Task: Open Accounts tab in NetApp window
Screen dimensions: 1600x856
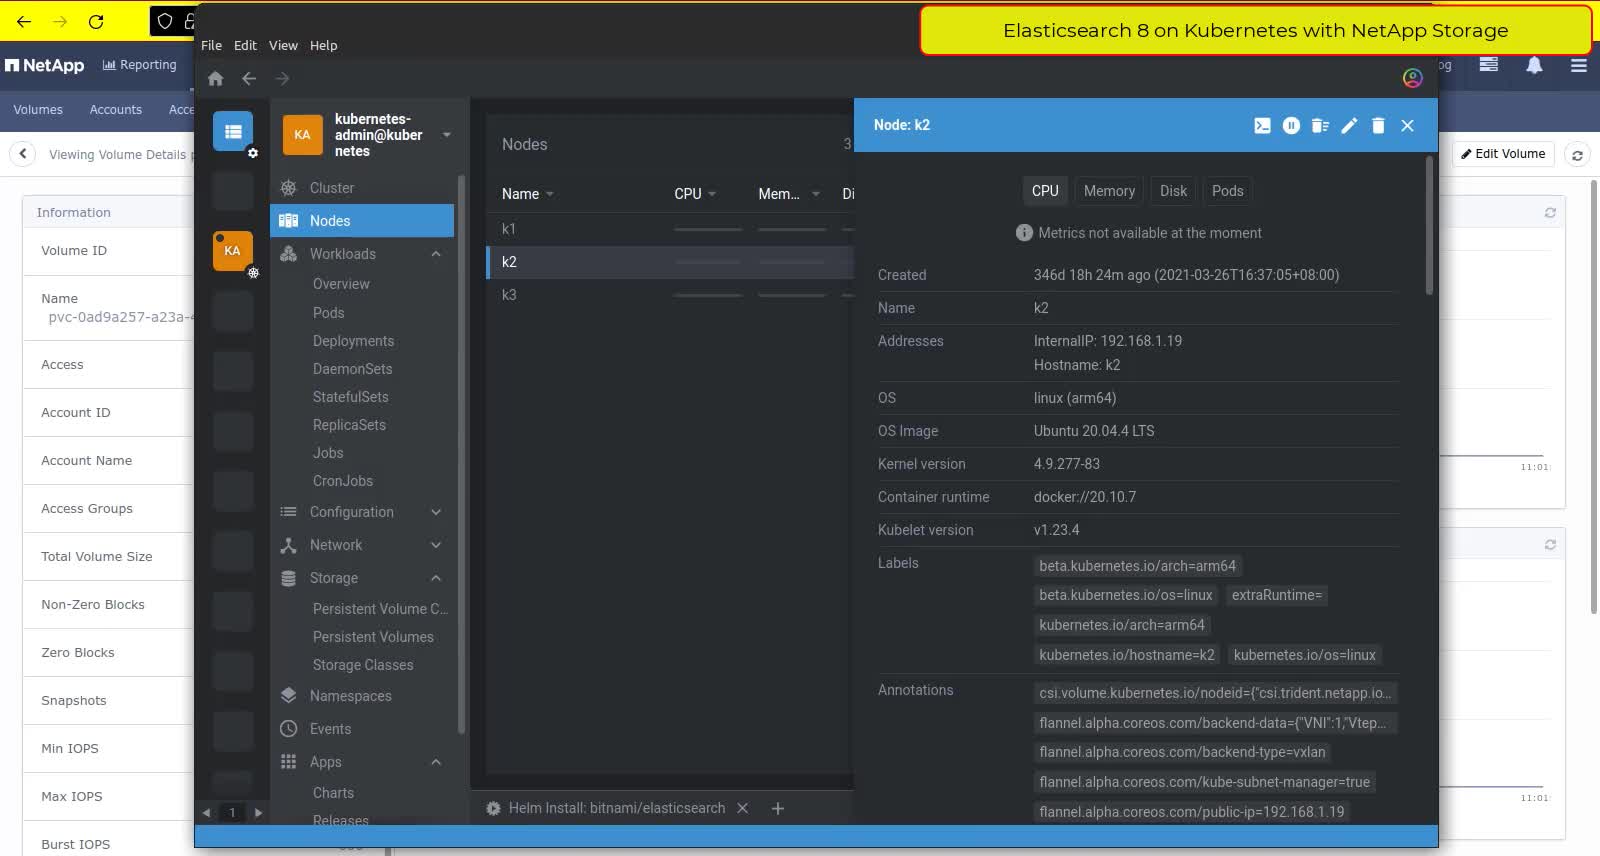Action: [x=116, y=110]
